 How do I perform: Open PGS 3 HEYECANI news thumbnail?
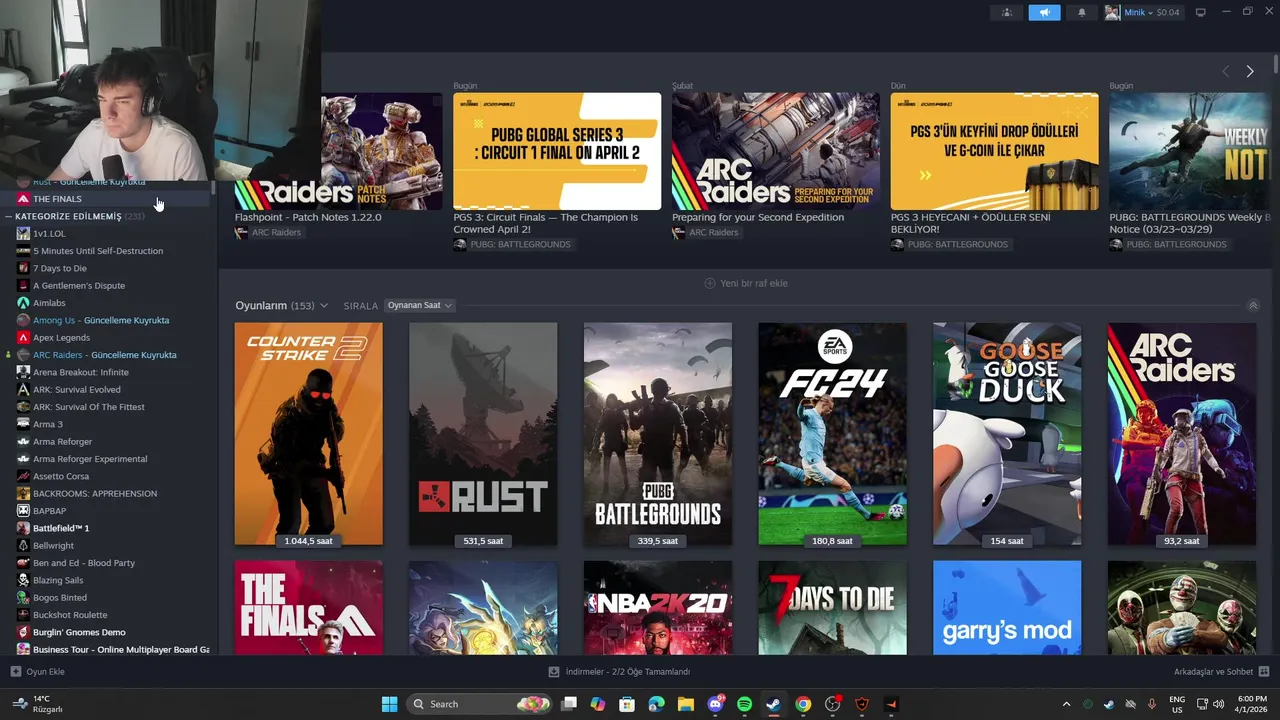point(994,151)
